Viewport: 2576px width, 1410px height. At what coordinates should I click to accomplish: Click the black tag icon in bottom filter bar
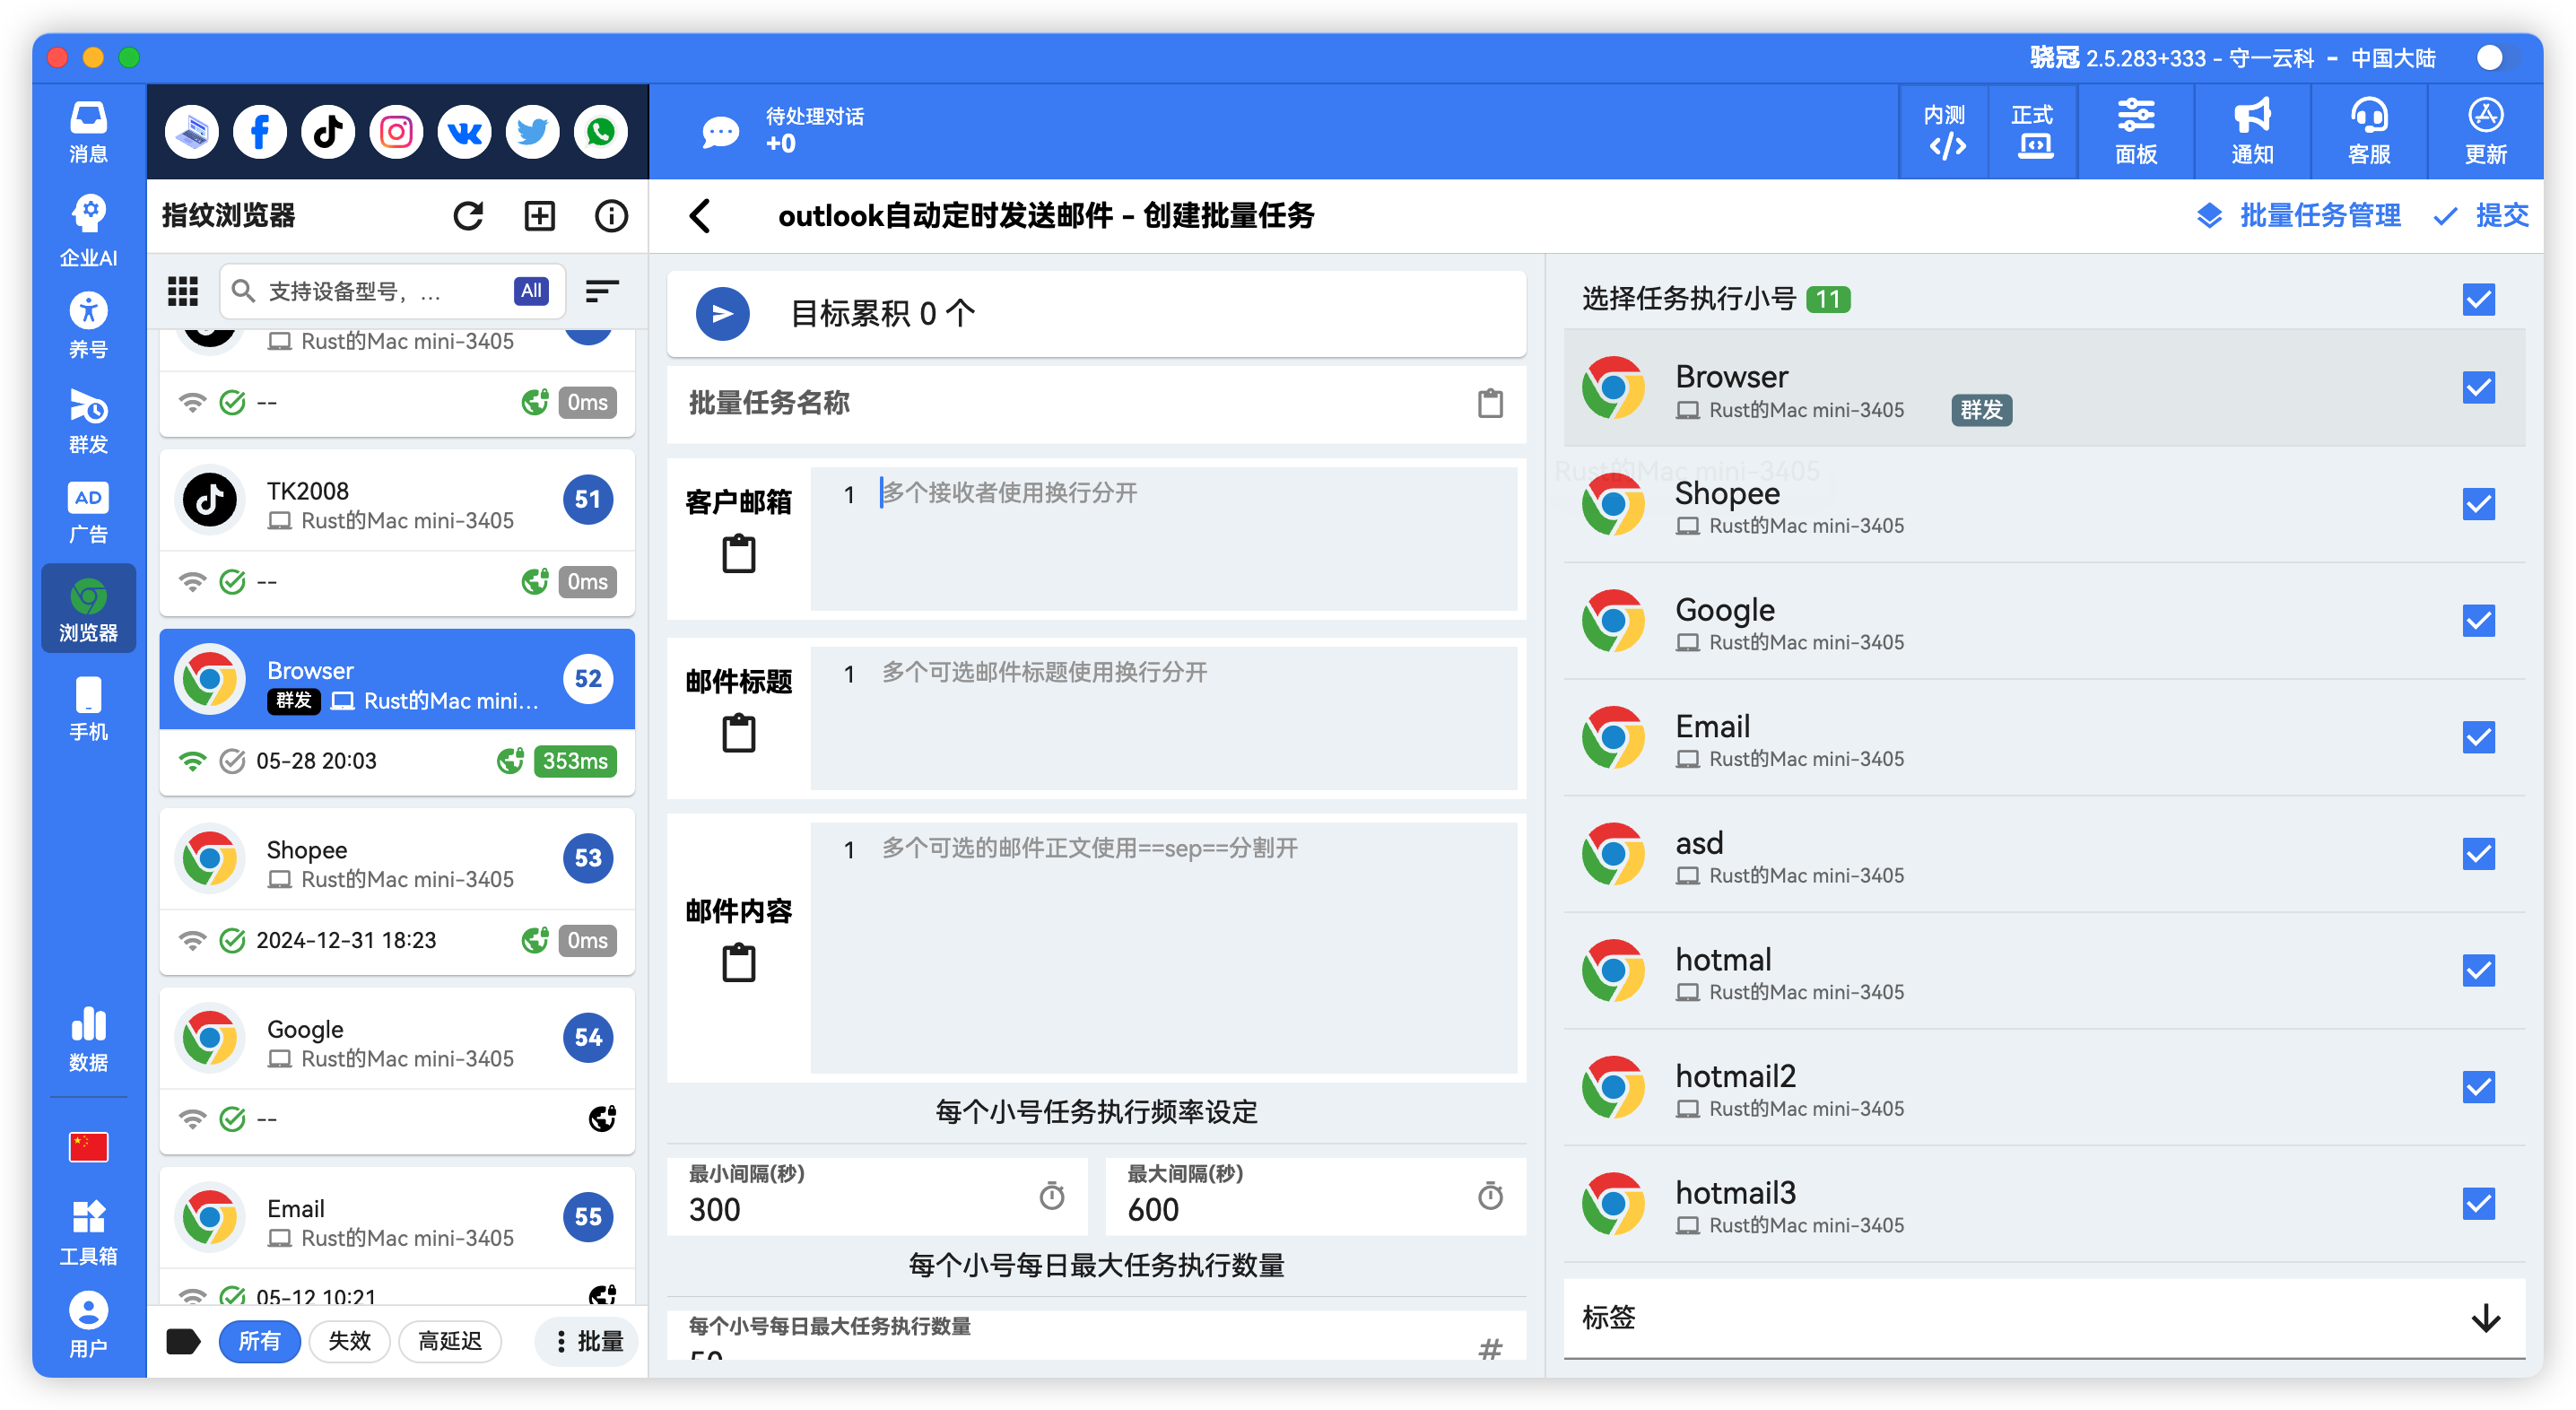(x=183, y=1341)
